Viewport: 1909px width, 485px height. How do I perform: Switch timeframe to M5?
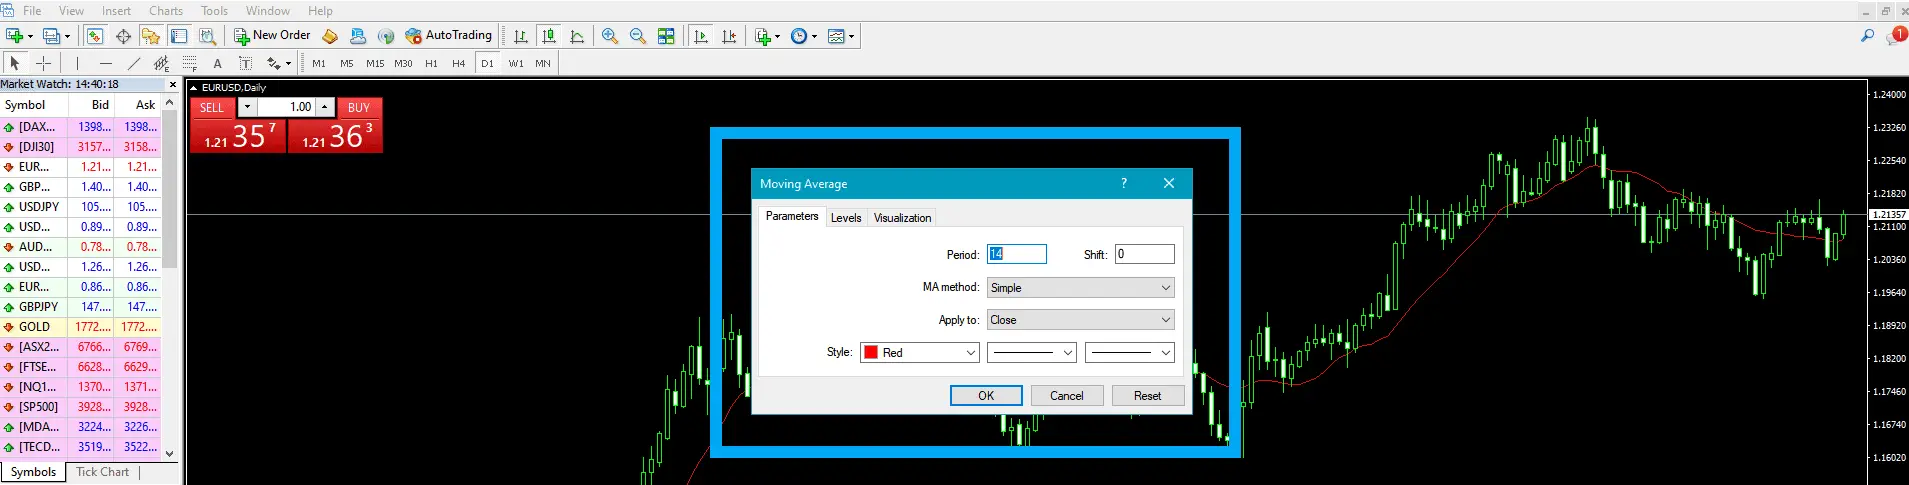pyautogui.click(x=347, y=63)
